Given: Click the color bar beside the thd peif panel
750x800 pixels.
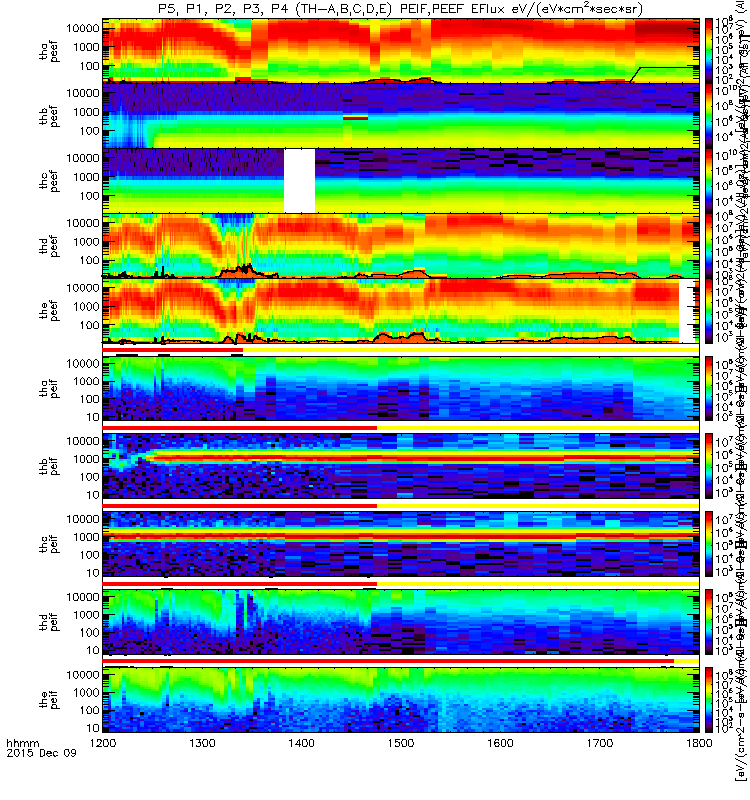Looking at the screenshot, I should [x=709, y=621].
